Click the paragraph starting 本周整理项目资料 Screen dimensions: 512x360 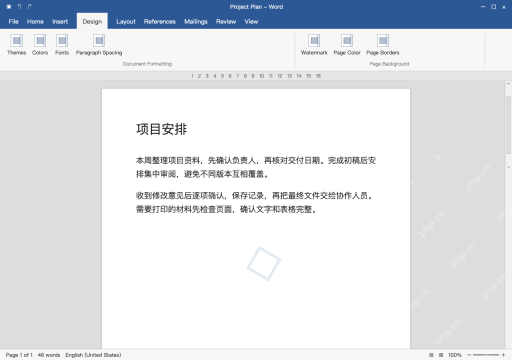click(x=256, y=167)
